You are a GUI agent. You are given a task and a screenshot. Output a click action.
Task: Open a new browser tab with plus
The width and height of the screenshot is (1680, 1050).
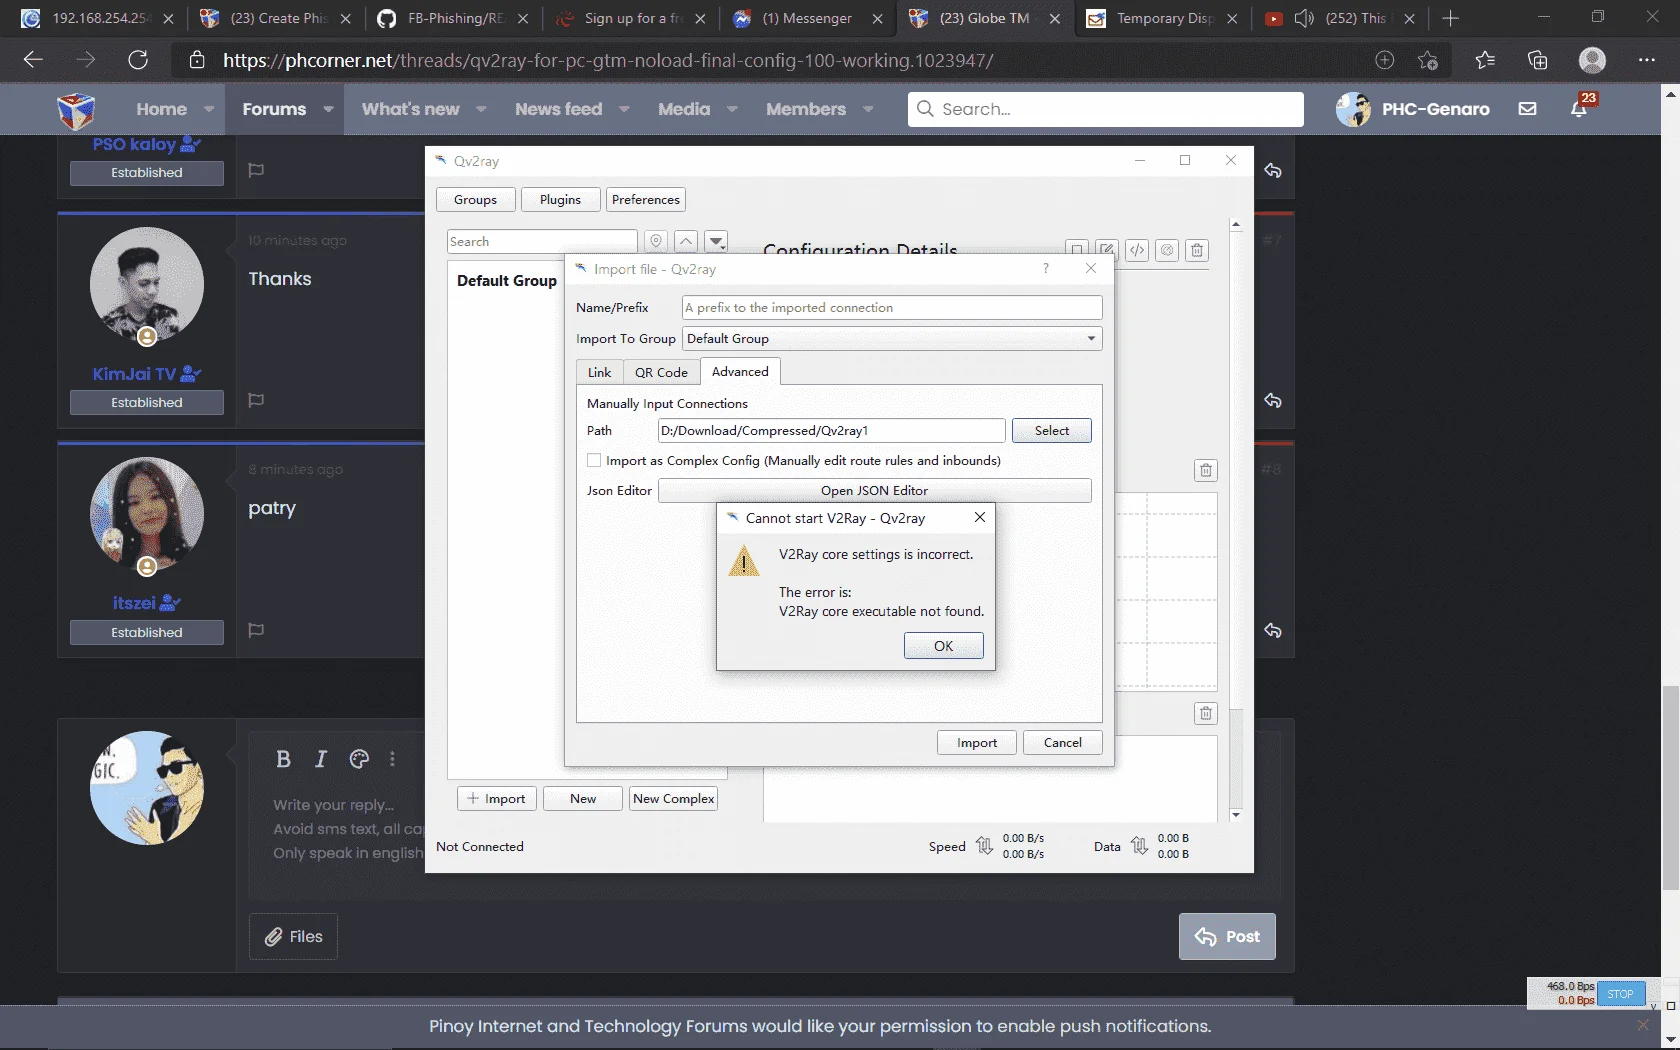click(x=1451, y=18)
